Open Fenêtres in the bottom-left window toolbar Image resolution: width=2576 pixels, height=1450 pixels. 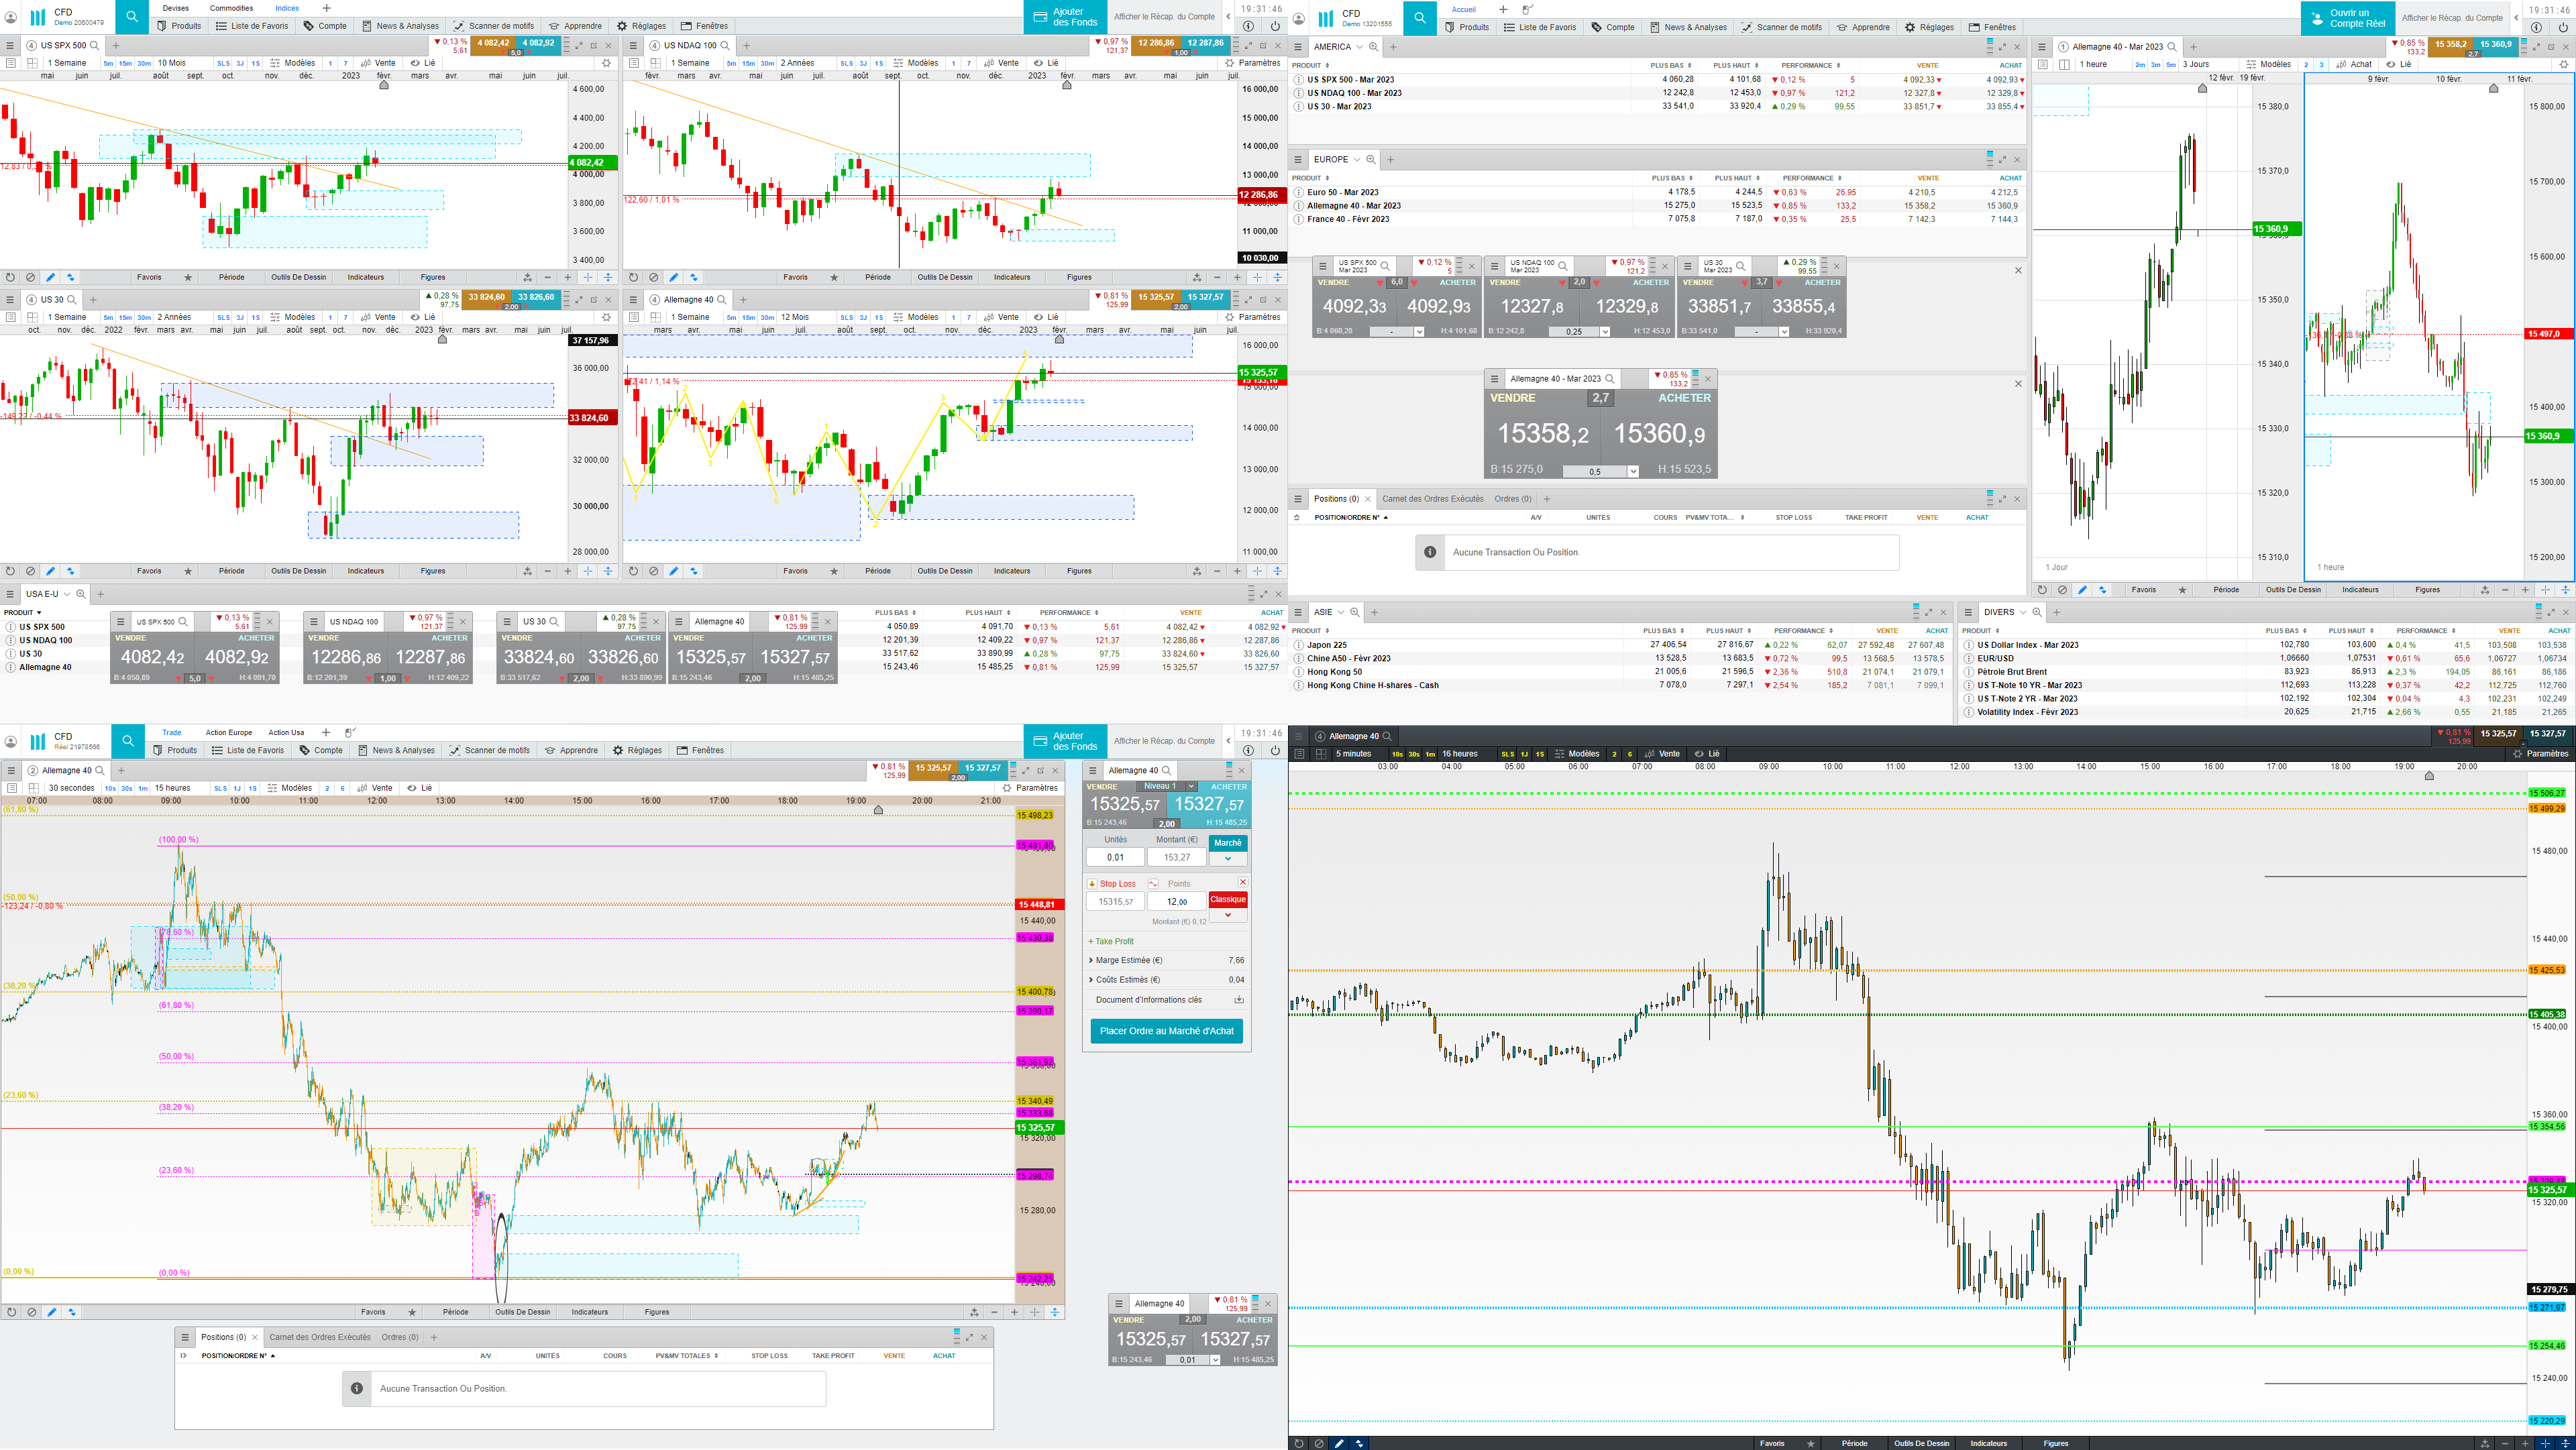point(699,750)
